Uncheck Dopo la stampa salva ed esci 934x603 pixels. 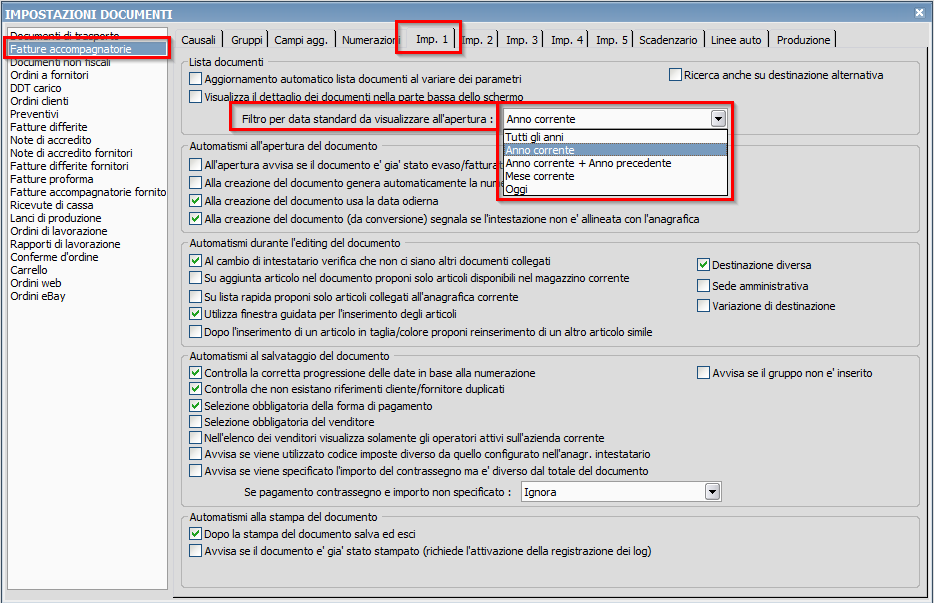[195, 534]
